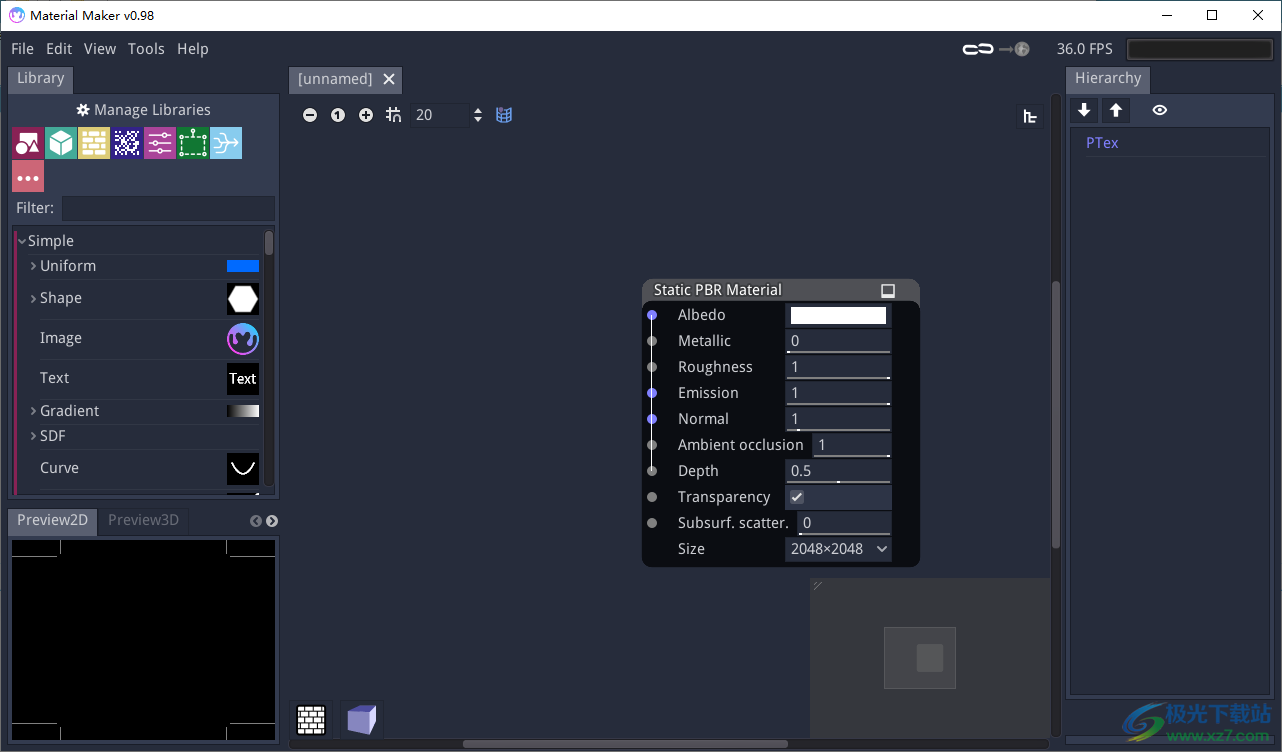Select the Preview2D tab

tap(53, 520)
